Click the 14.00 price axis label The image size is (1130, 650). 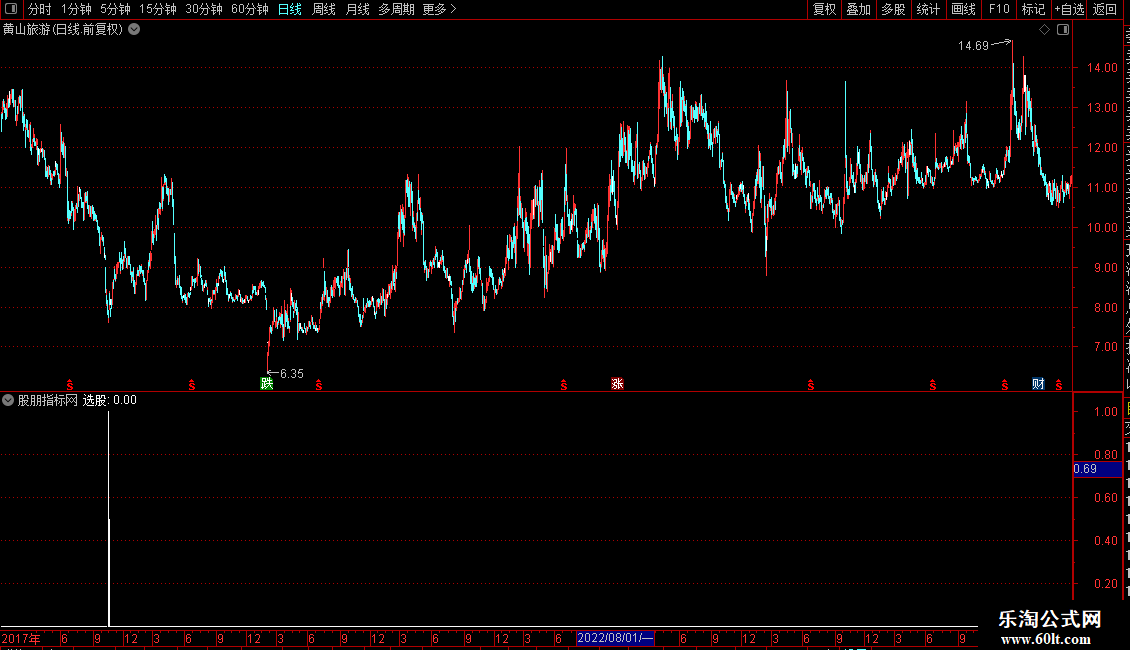coord(1102,68)
